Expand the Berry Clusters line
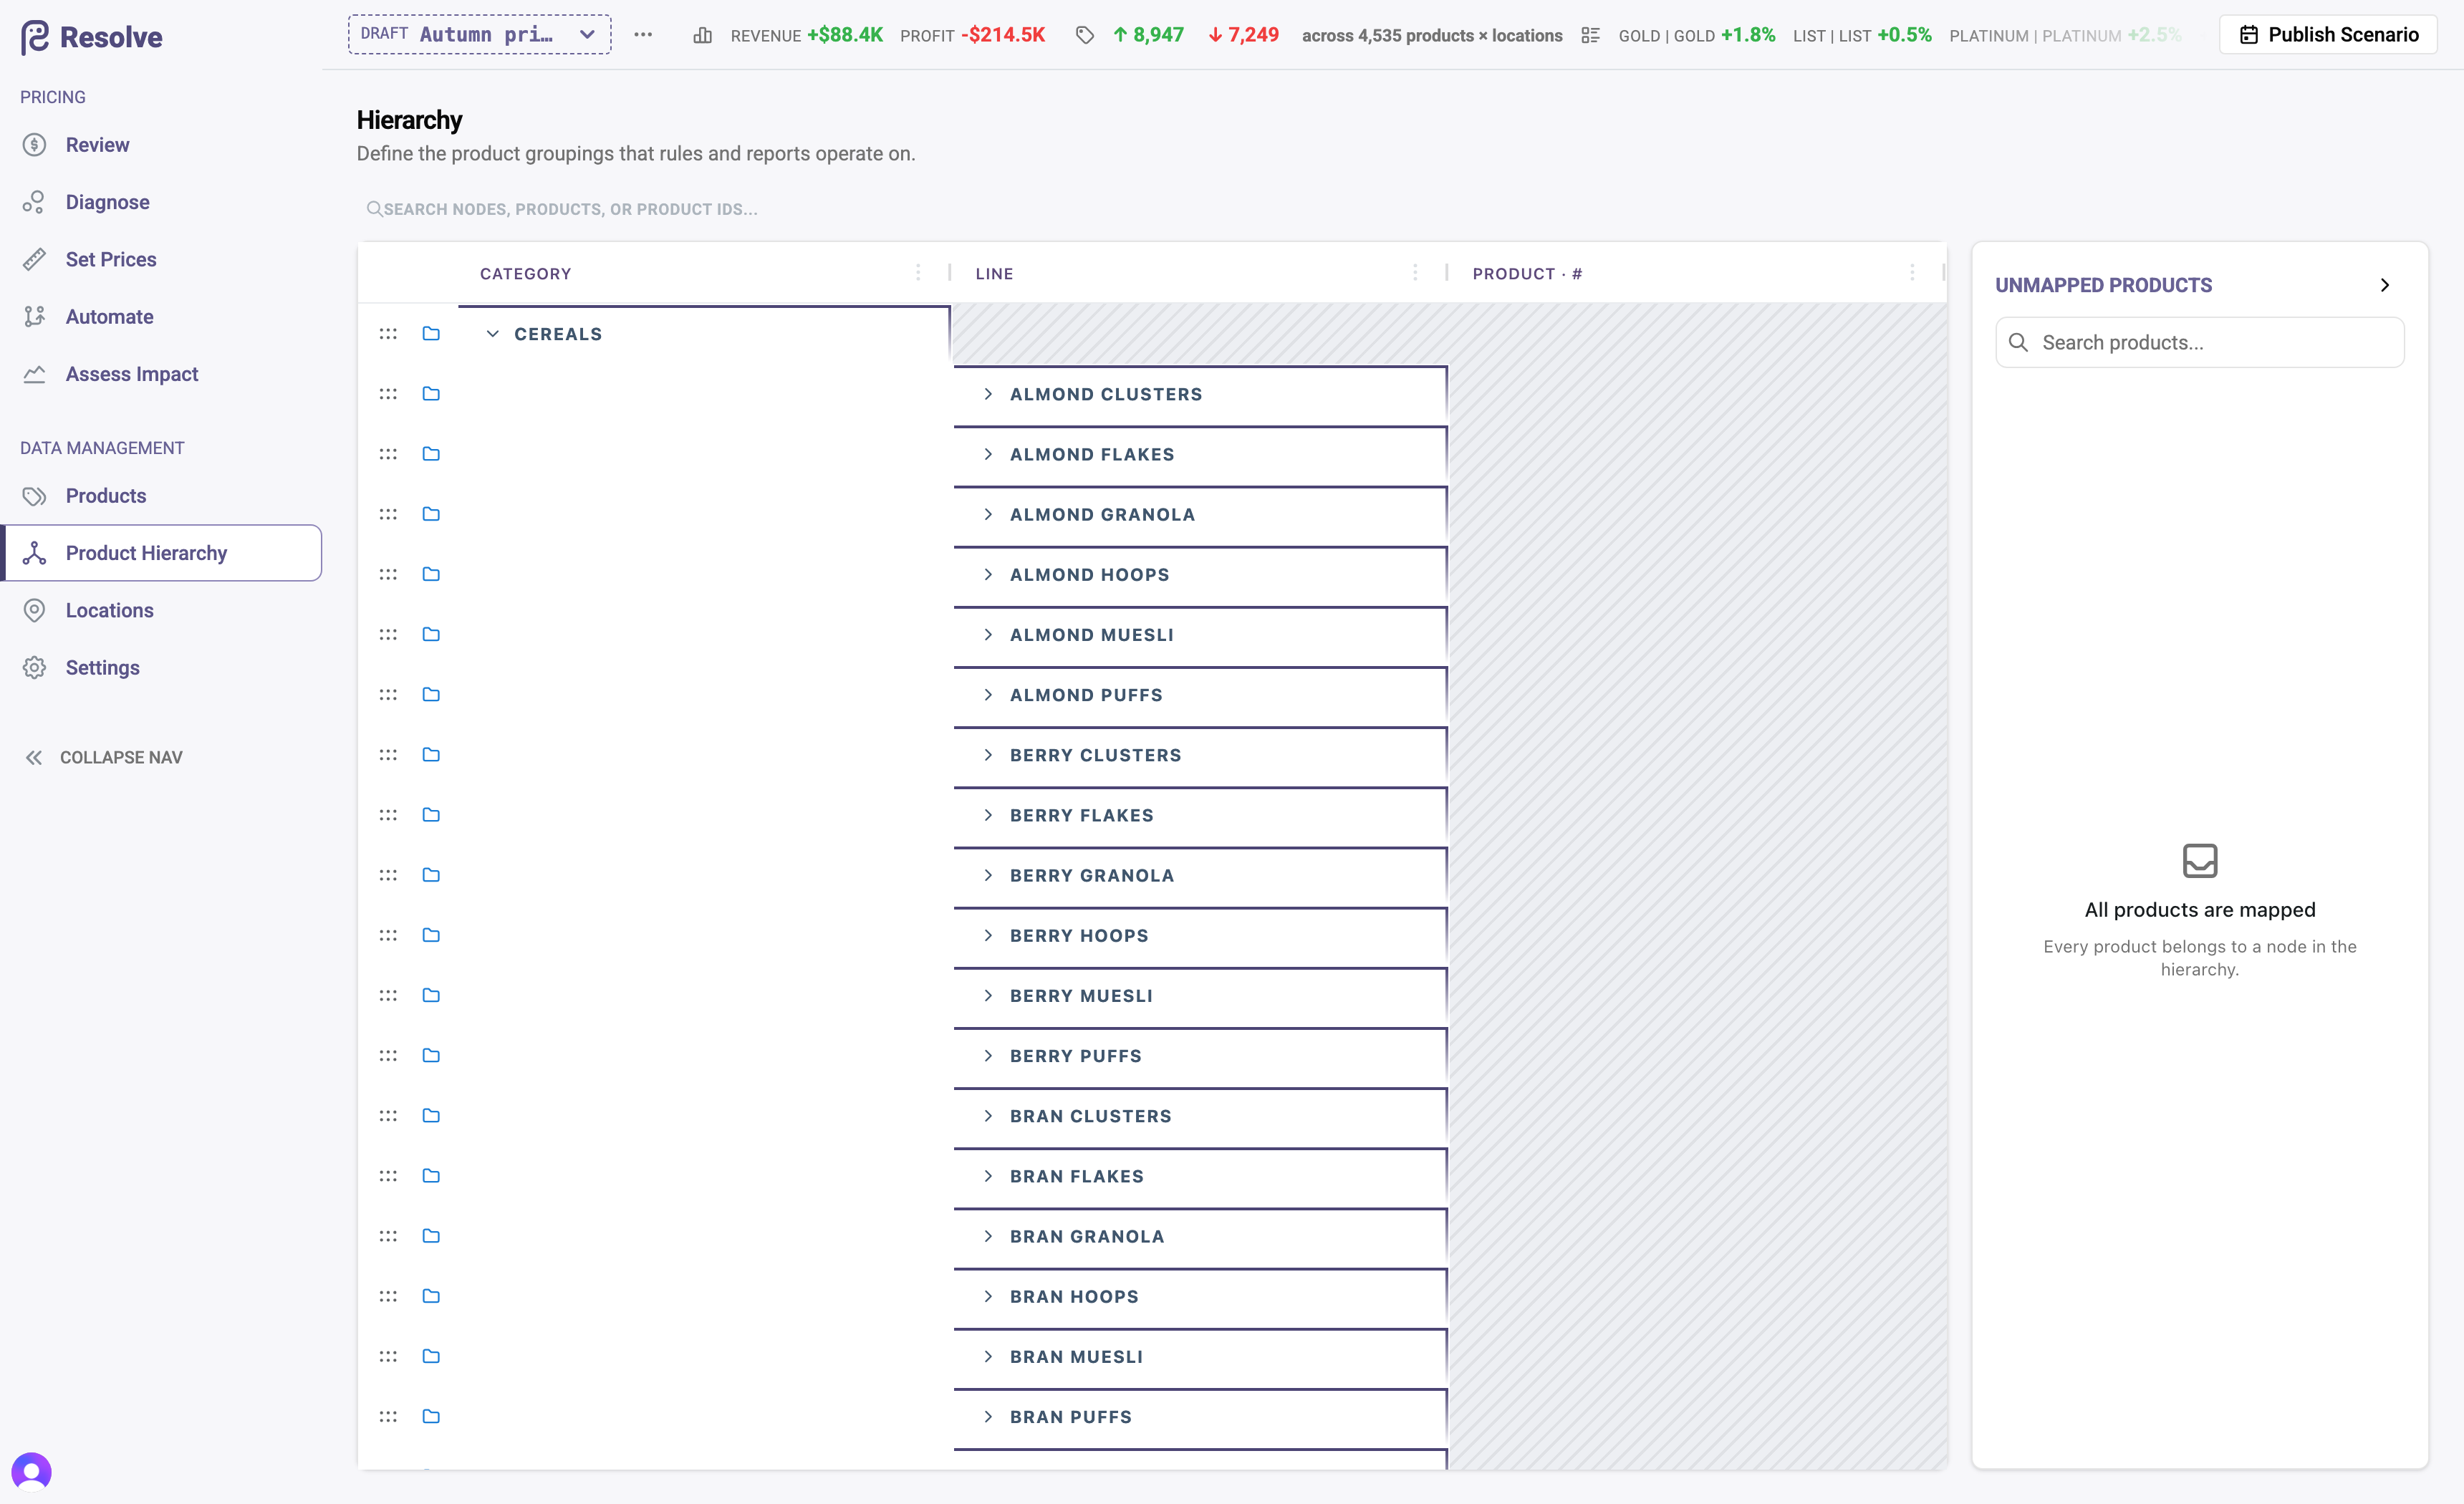The width and height of the screenshot is (2464, 1504). 988,755
